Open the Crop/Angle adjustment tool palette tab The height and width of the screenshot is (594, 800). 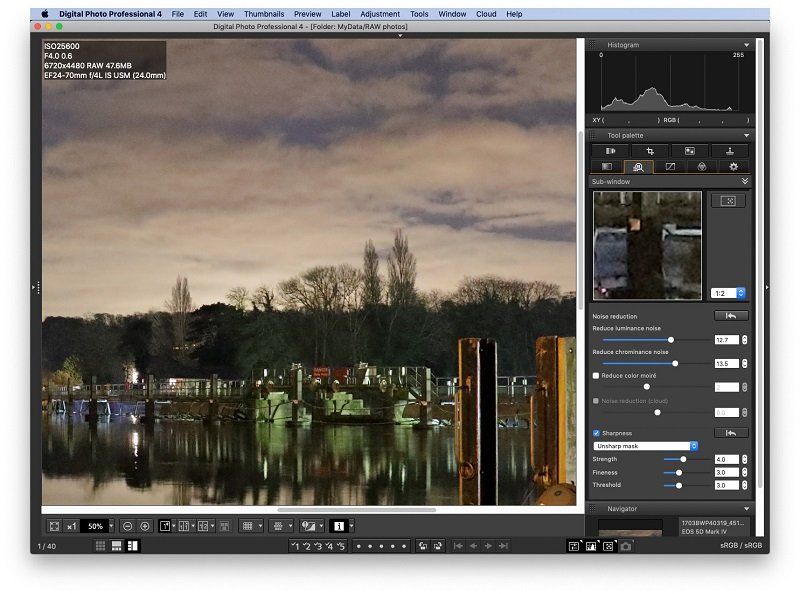(650, 150)
